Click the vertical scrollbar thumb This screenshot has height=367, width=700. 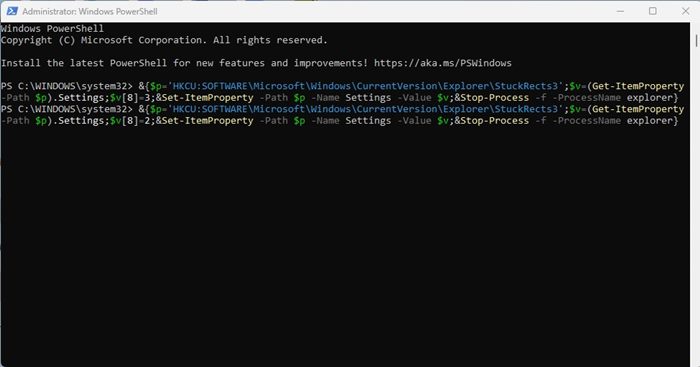696,40
